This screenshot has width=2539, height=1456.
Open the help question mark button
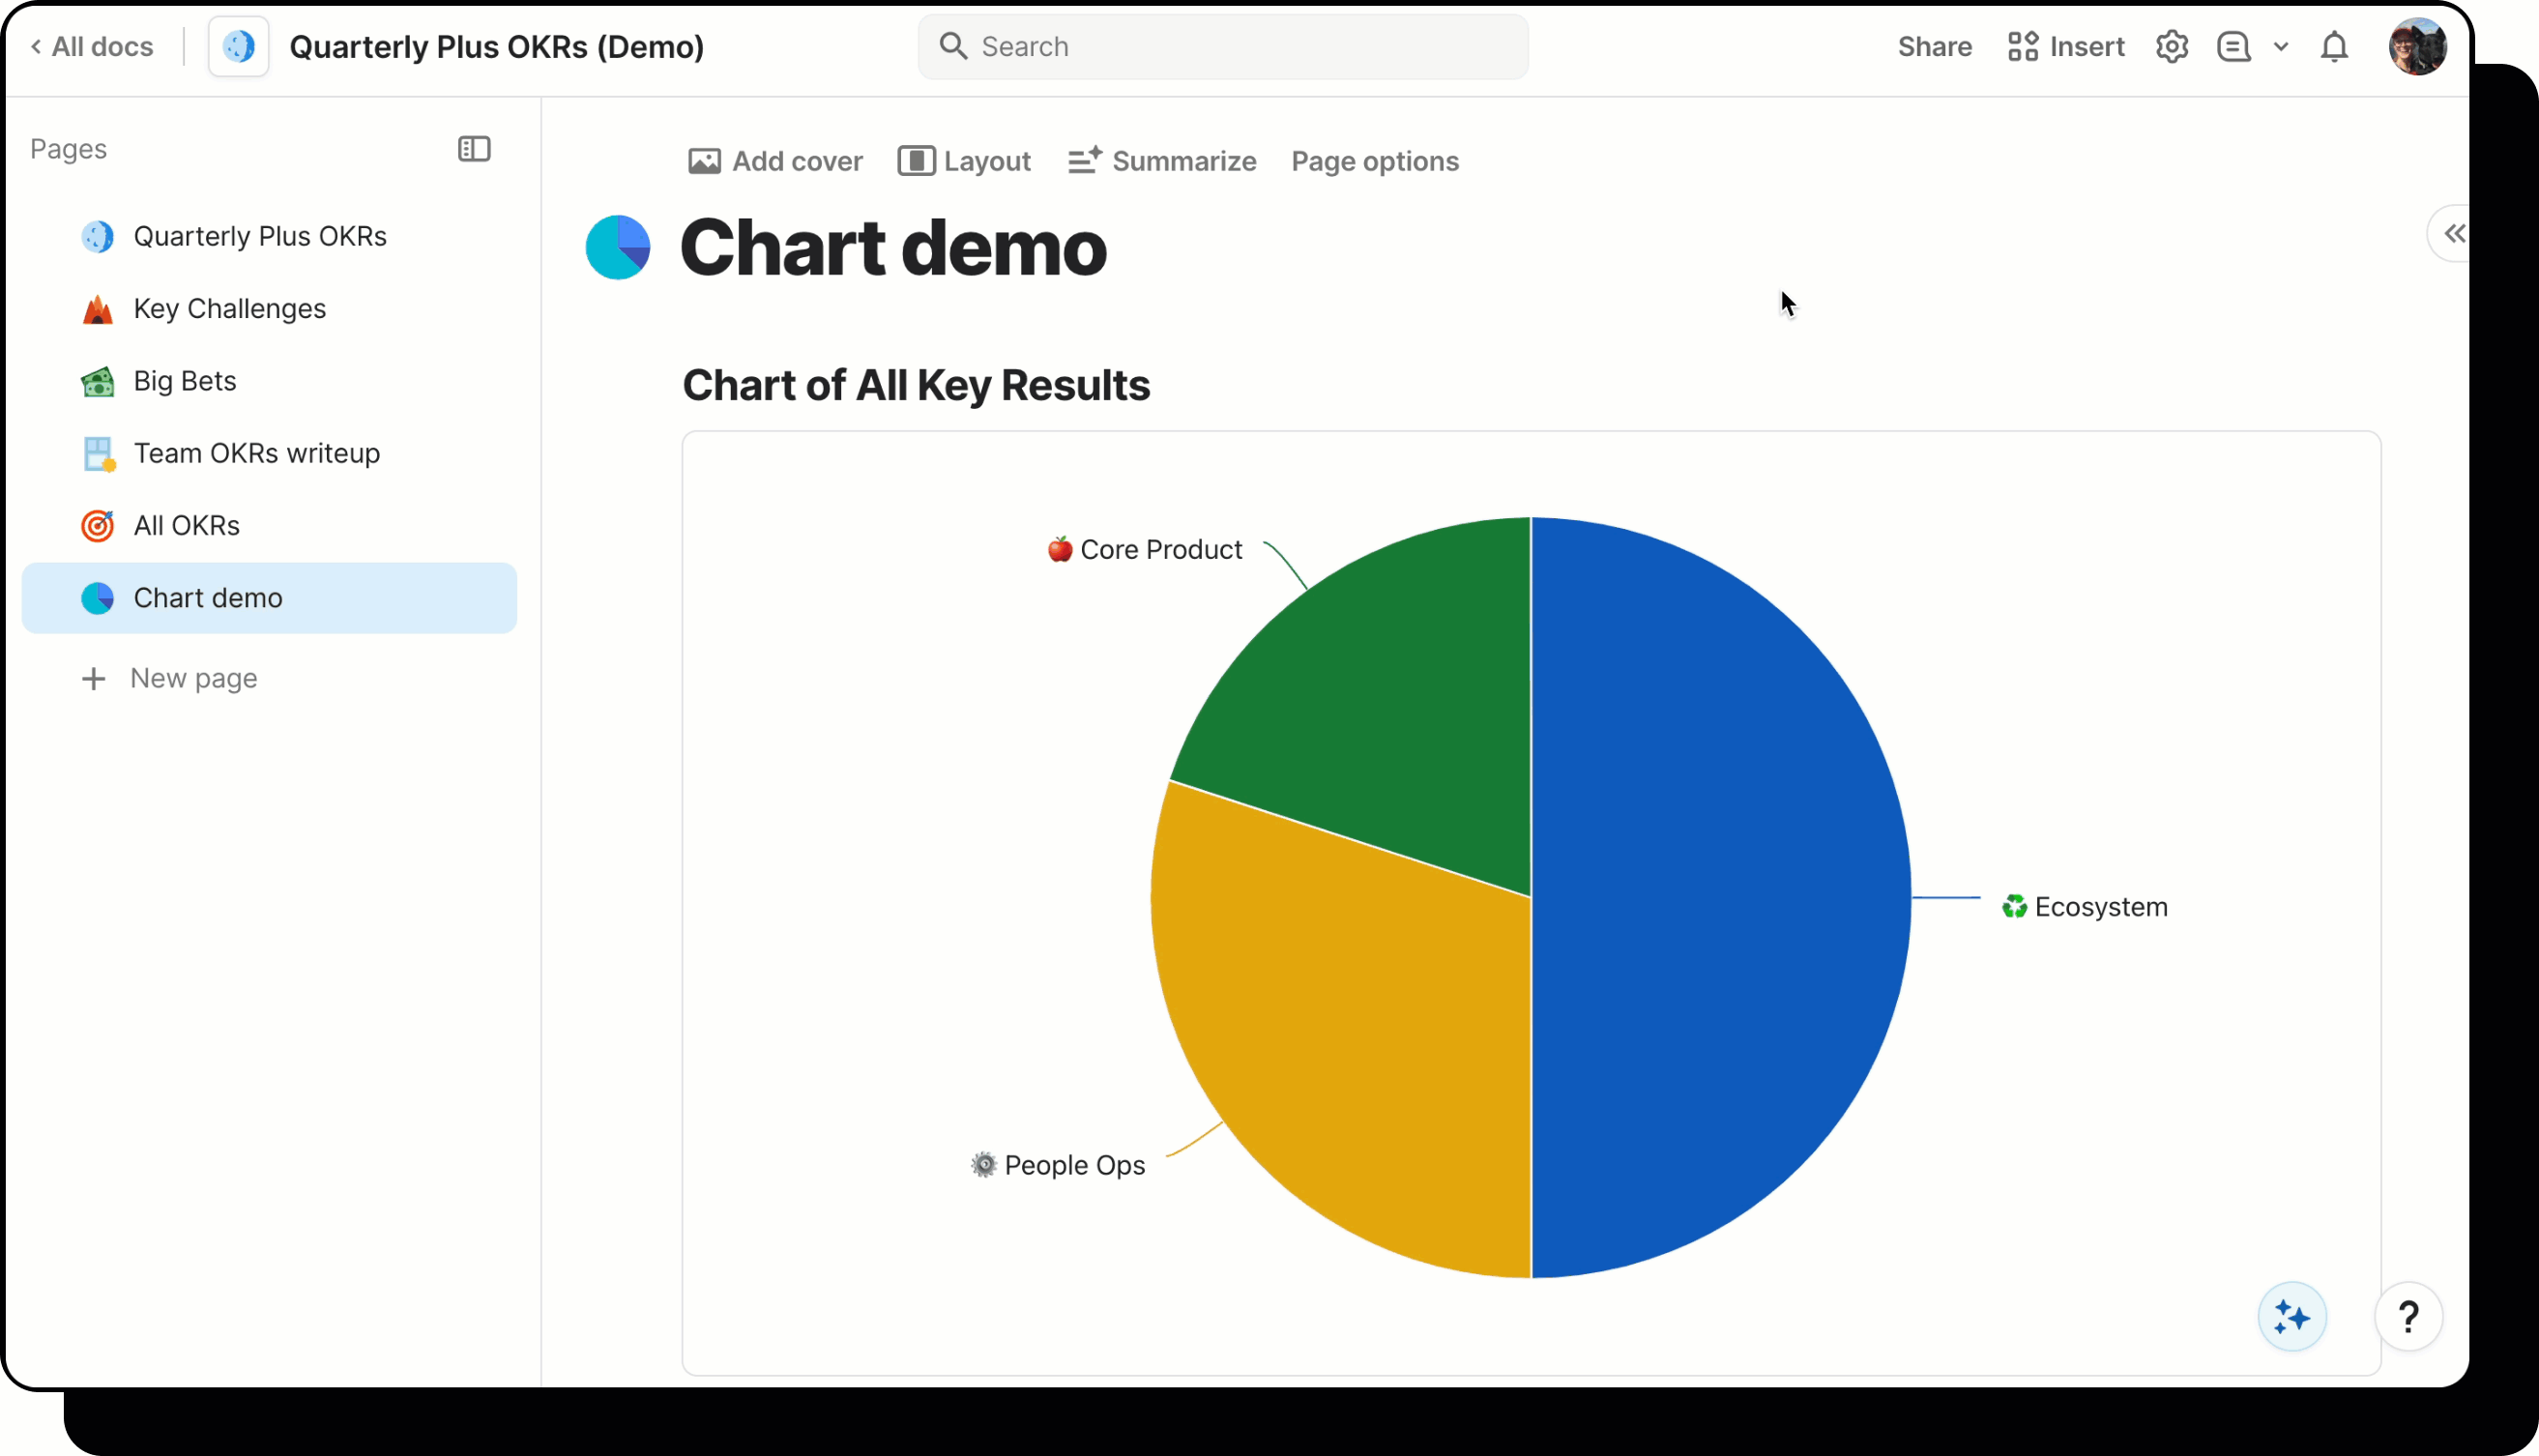tap(2410, 1316)
